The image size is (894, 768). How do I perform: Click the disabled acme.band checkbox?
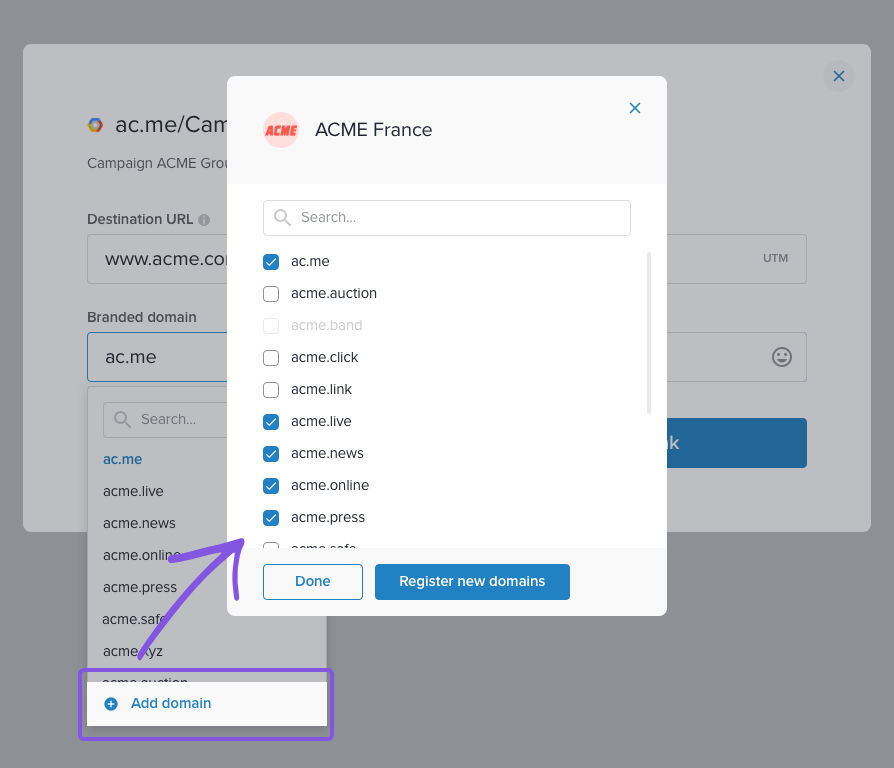[271, 326]
